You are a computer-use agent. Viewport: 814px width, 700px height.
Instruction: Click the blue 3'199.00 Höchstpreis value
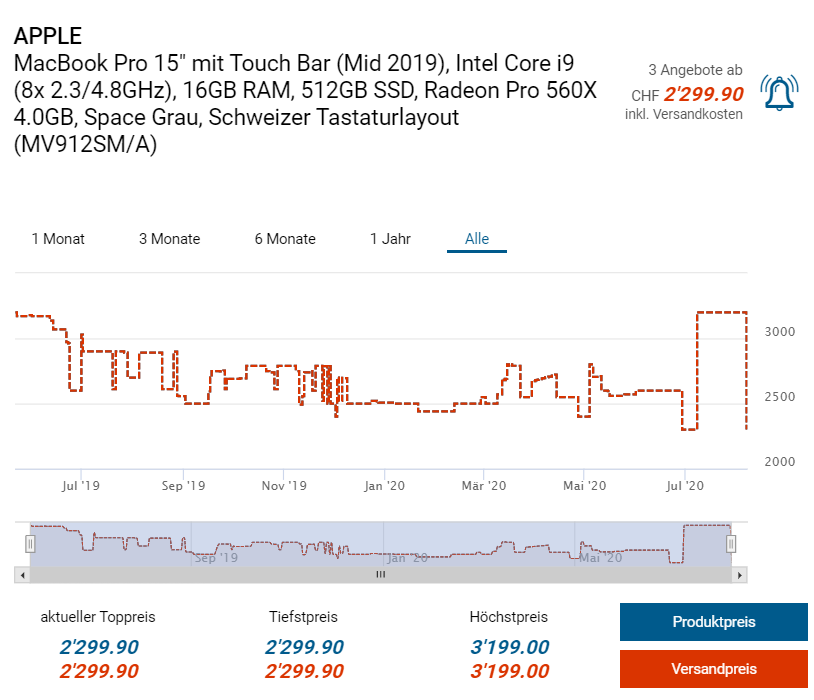click(x=509, y=647)
